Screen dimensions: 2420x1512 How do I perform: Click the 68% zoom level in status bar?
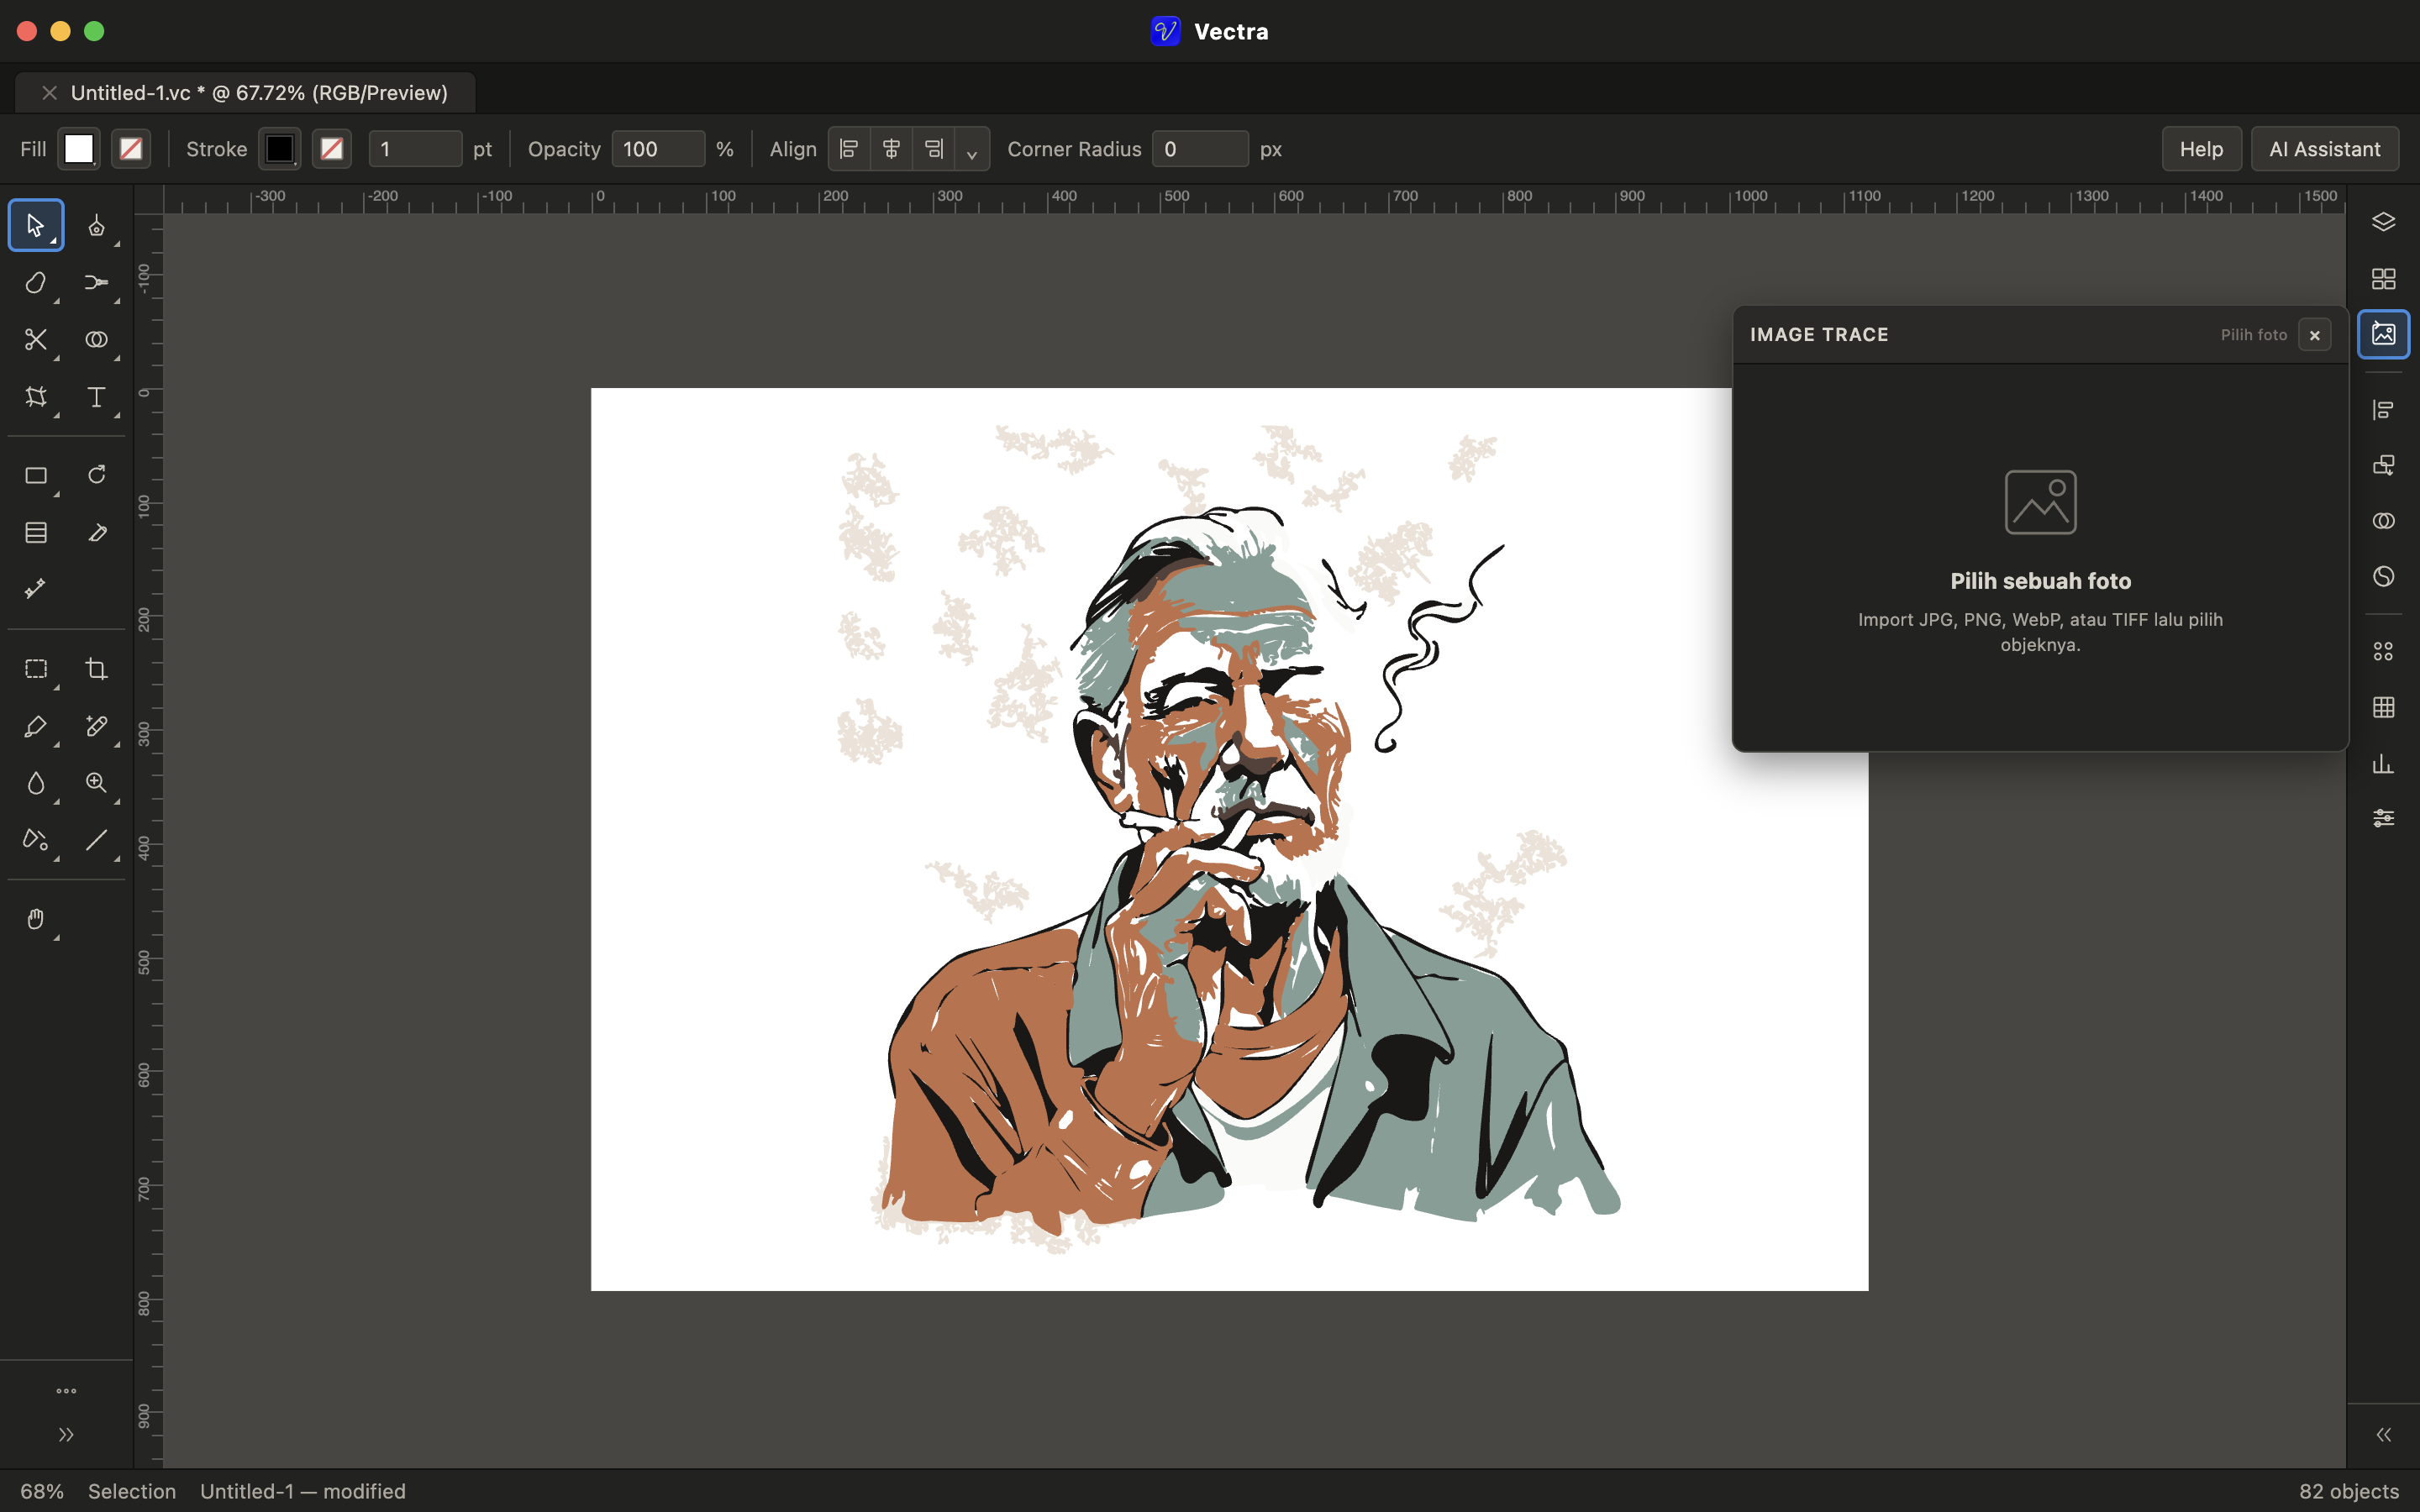tap(42, 1491)
